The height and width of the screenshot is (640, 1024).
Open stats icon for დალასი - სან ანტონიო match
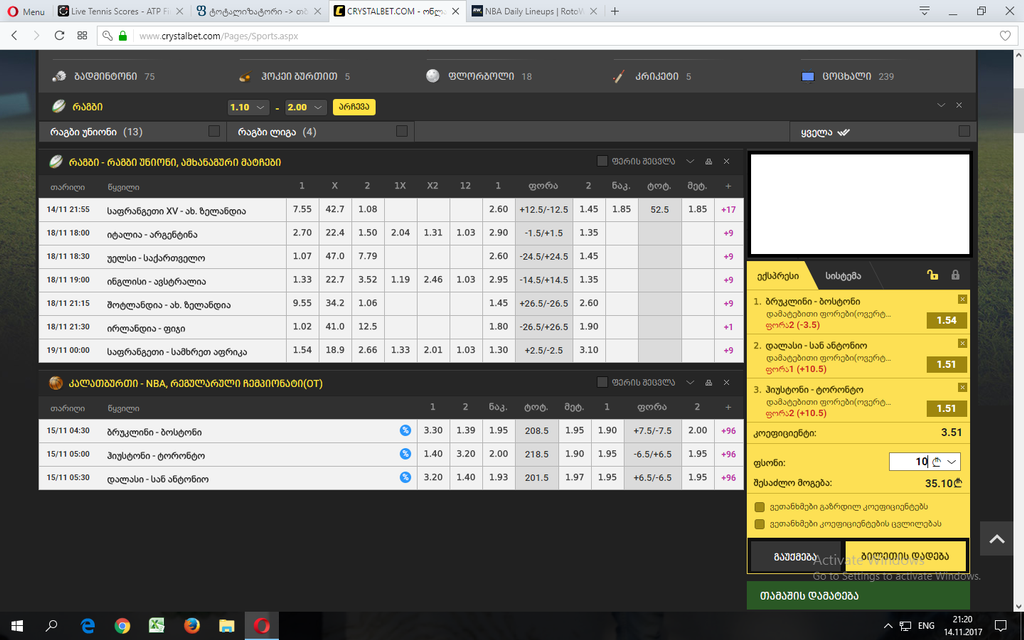click(x=405, y=477)
